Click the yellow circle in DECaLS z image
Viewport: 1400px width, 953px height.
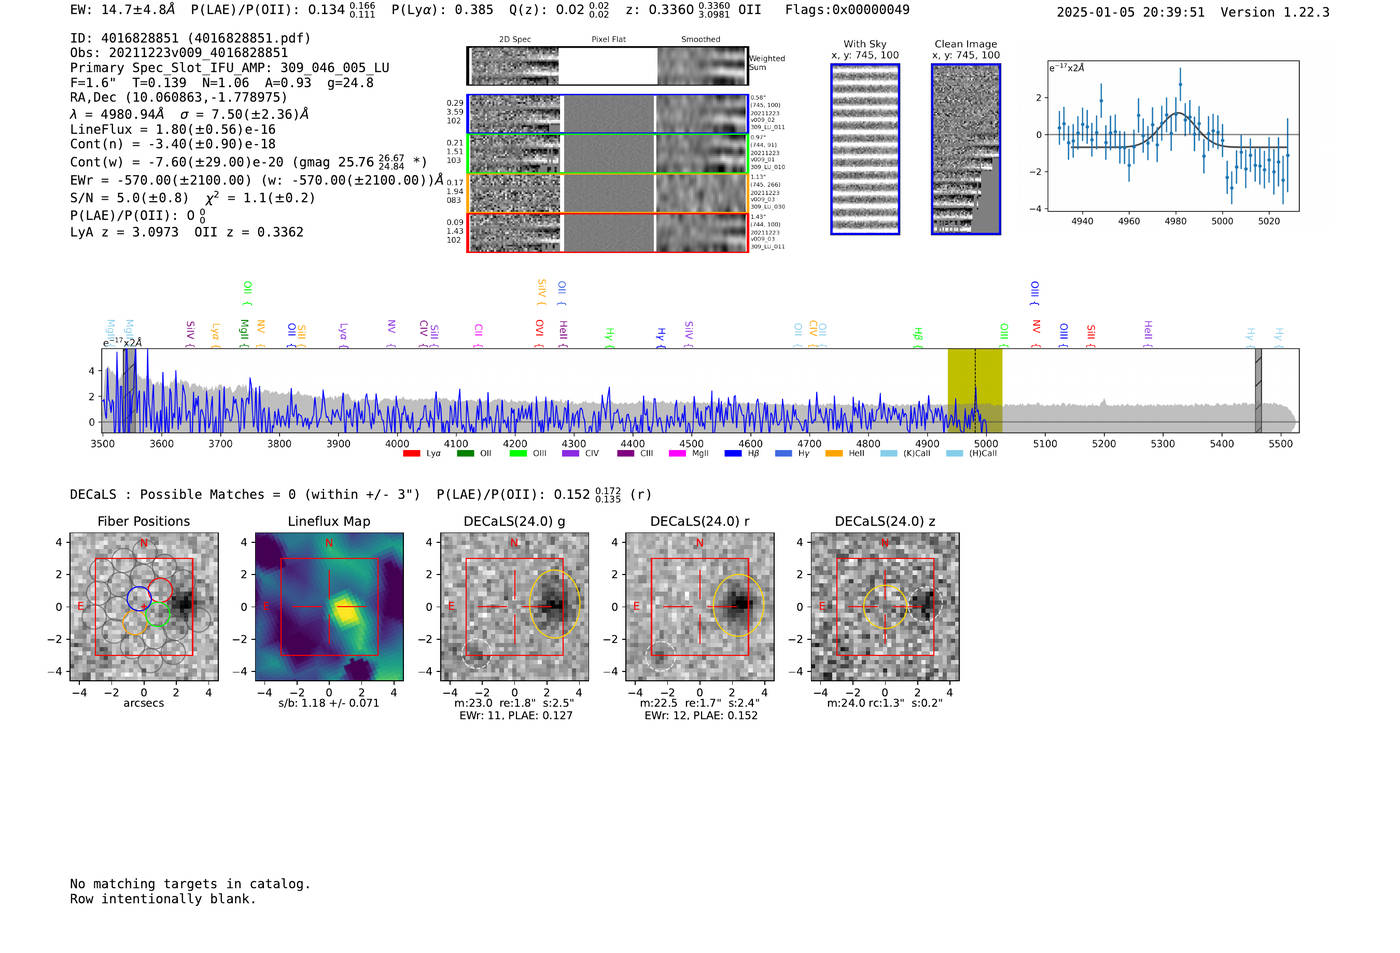coord(885,607)
